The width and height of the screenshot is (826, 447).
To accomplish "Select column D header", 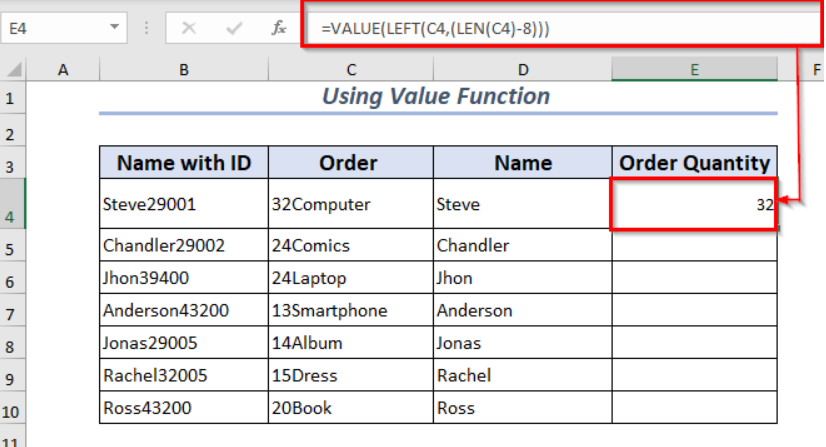I will (x=522, y=69).
